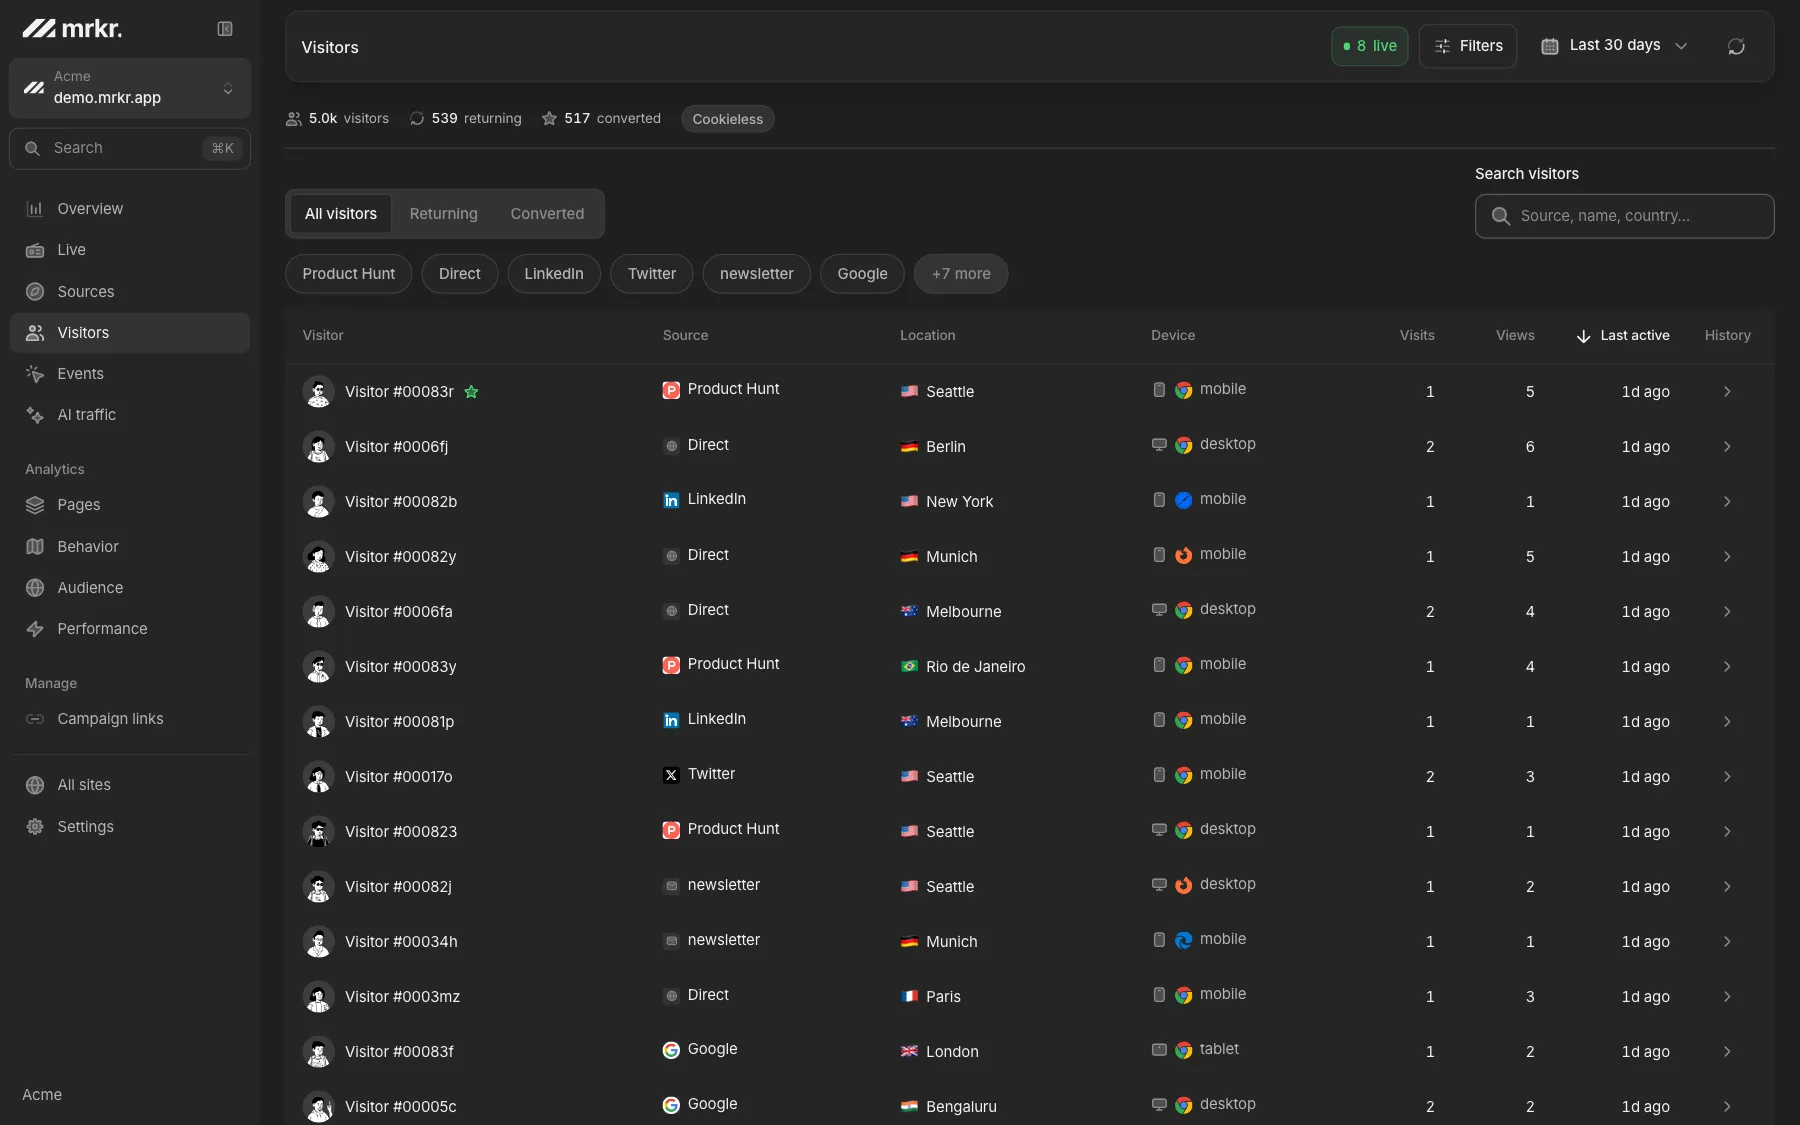This screenshot has width=1800, height=1125.
Task: Click the 8 live badge
Action: 1370,46
